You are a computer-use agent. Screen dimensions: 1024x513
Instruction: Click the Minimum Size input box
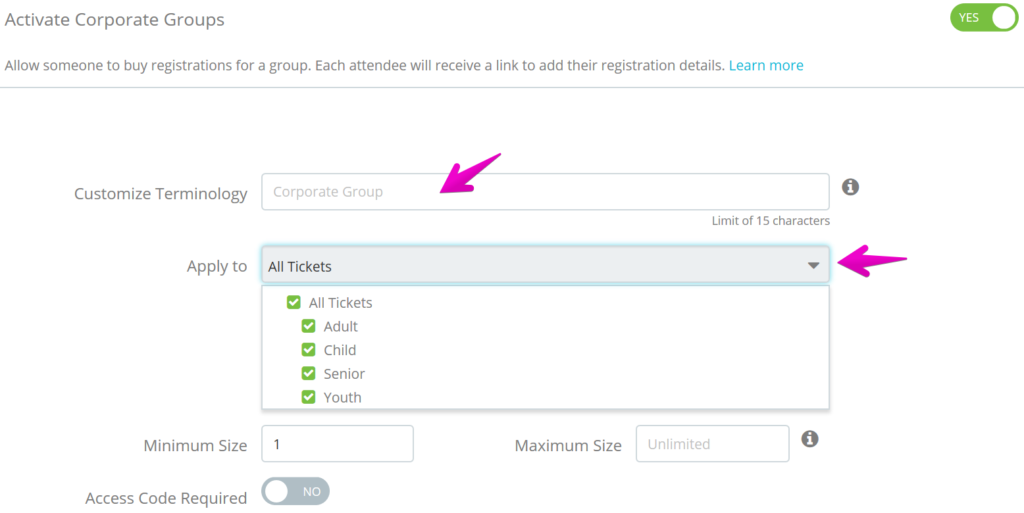[x=338, y=444]
